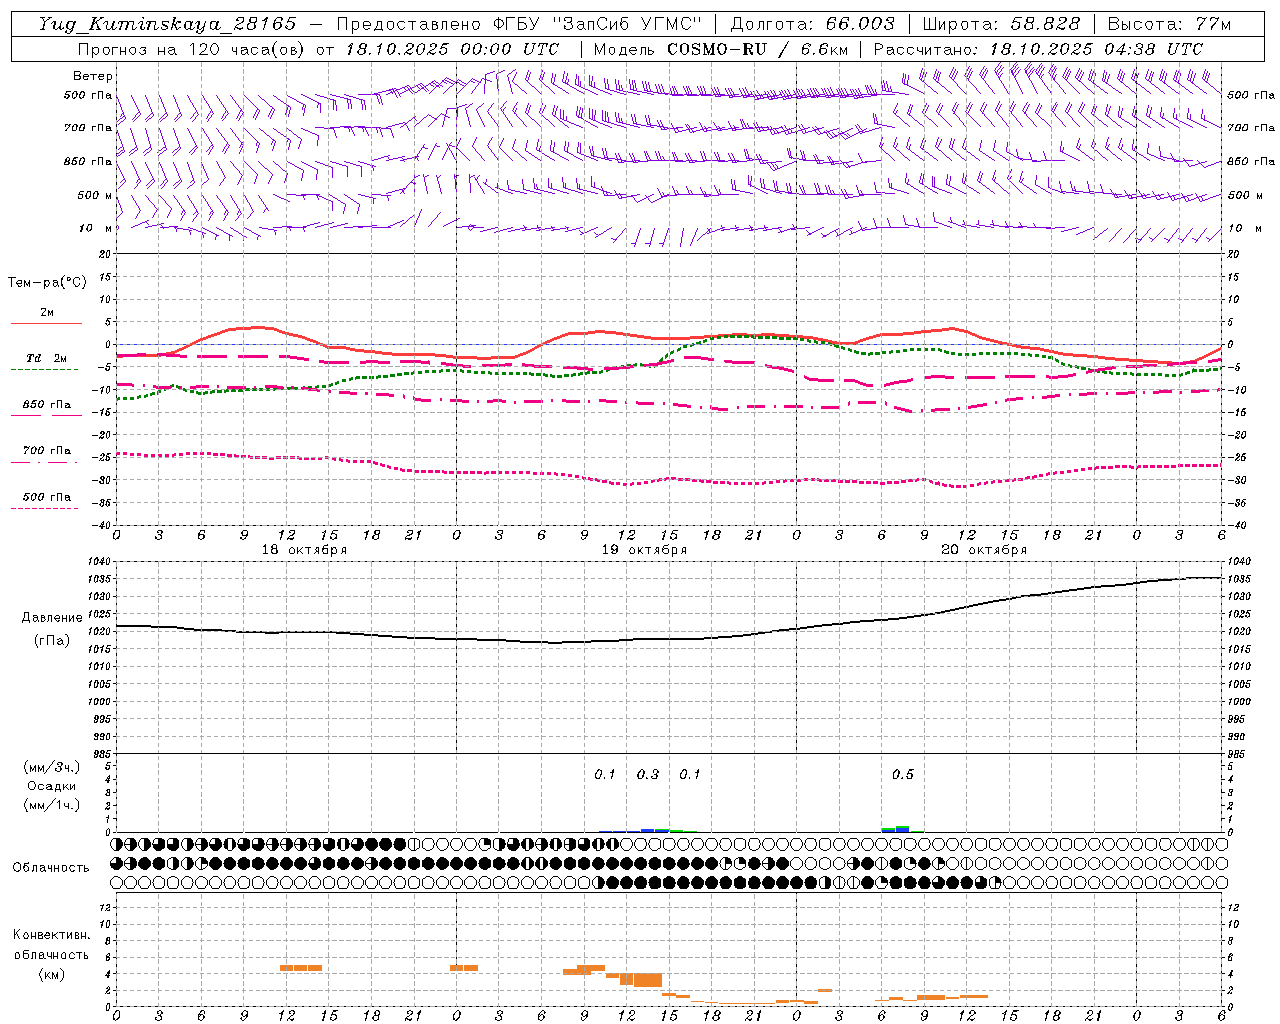Select the longitude value 66.003

[860, 23]
